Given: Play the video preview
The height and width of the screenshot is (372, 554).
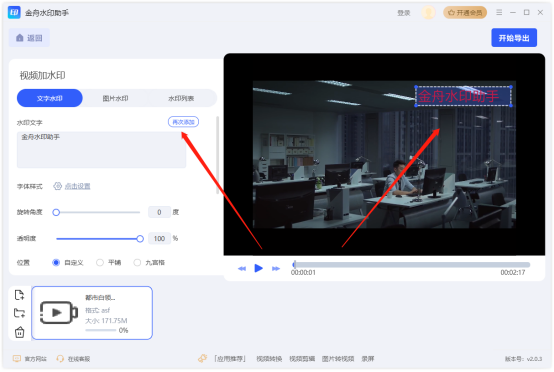Looking at the screenshot, I should (x=259, y=268).
